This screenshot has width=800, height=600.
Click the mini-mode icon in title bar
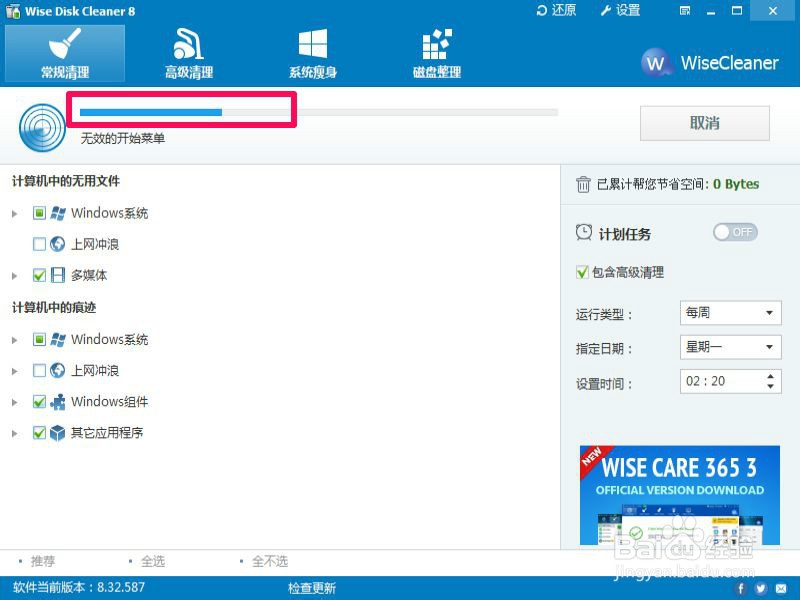pyautogui.click(x=685, y=11)
